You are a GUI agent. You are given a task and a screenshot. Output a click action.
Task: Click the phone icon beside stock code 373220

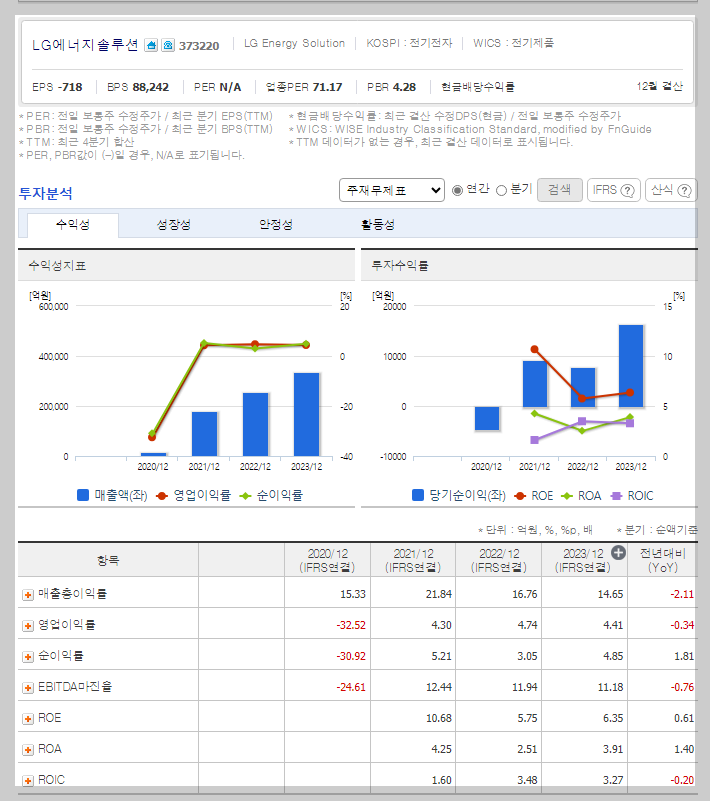168,45
